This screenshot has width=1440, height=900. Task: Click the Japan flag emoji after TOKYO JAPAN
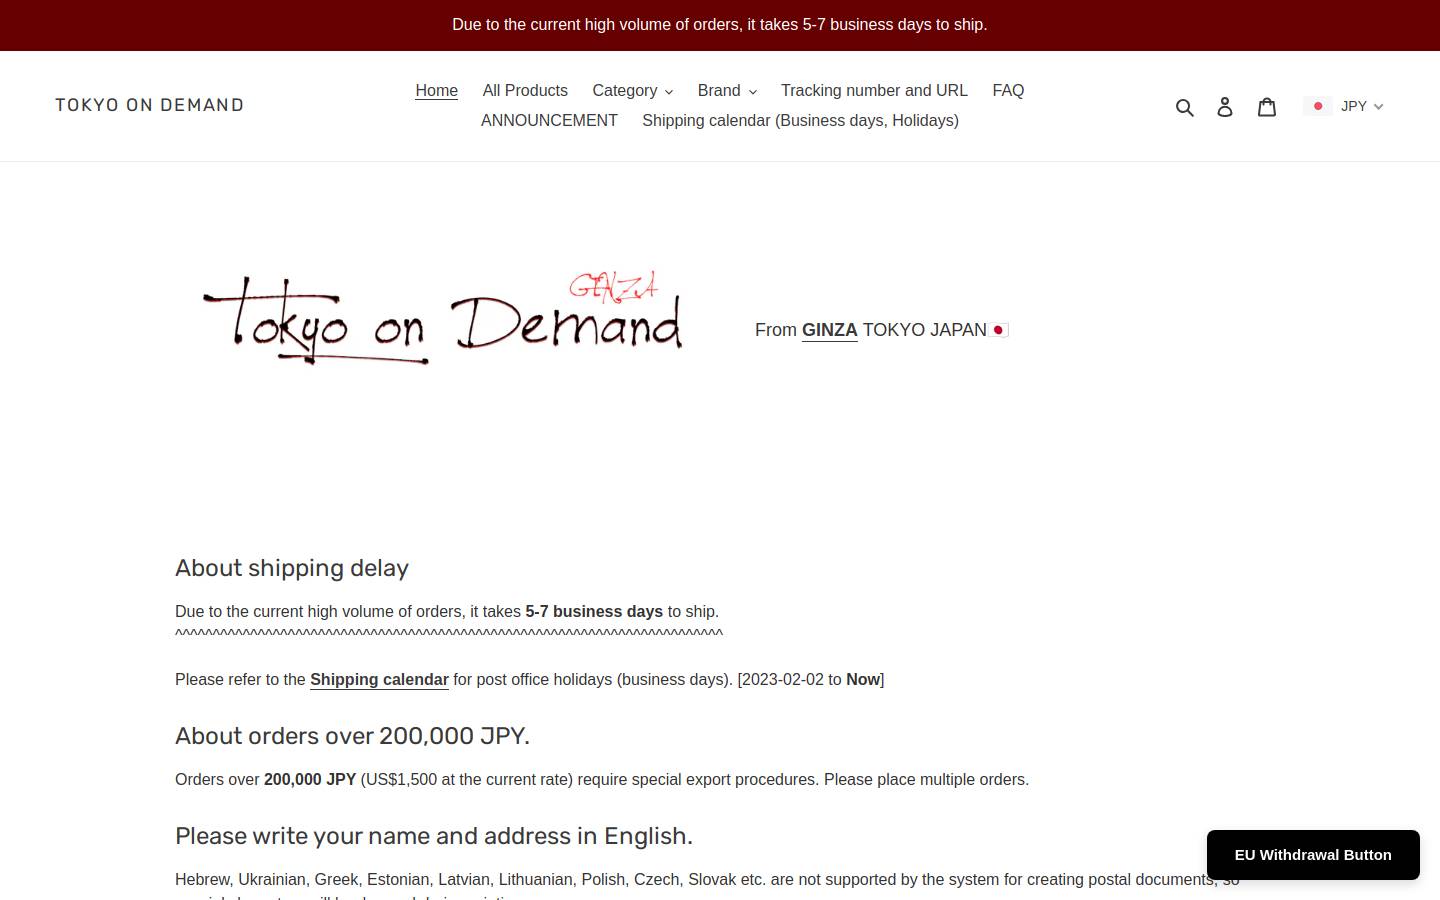pos(999,330)
